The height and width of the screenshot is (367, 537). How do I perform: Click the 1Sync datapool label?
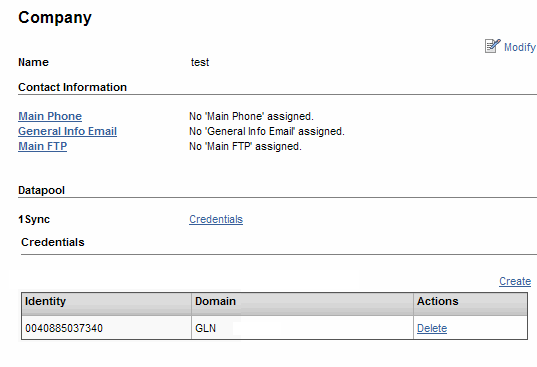[x=34, y=219]
